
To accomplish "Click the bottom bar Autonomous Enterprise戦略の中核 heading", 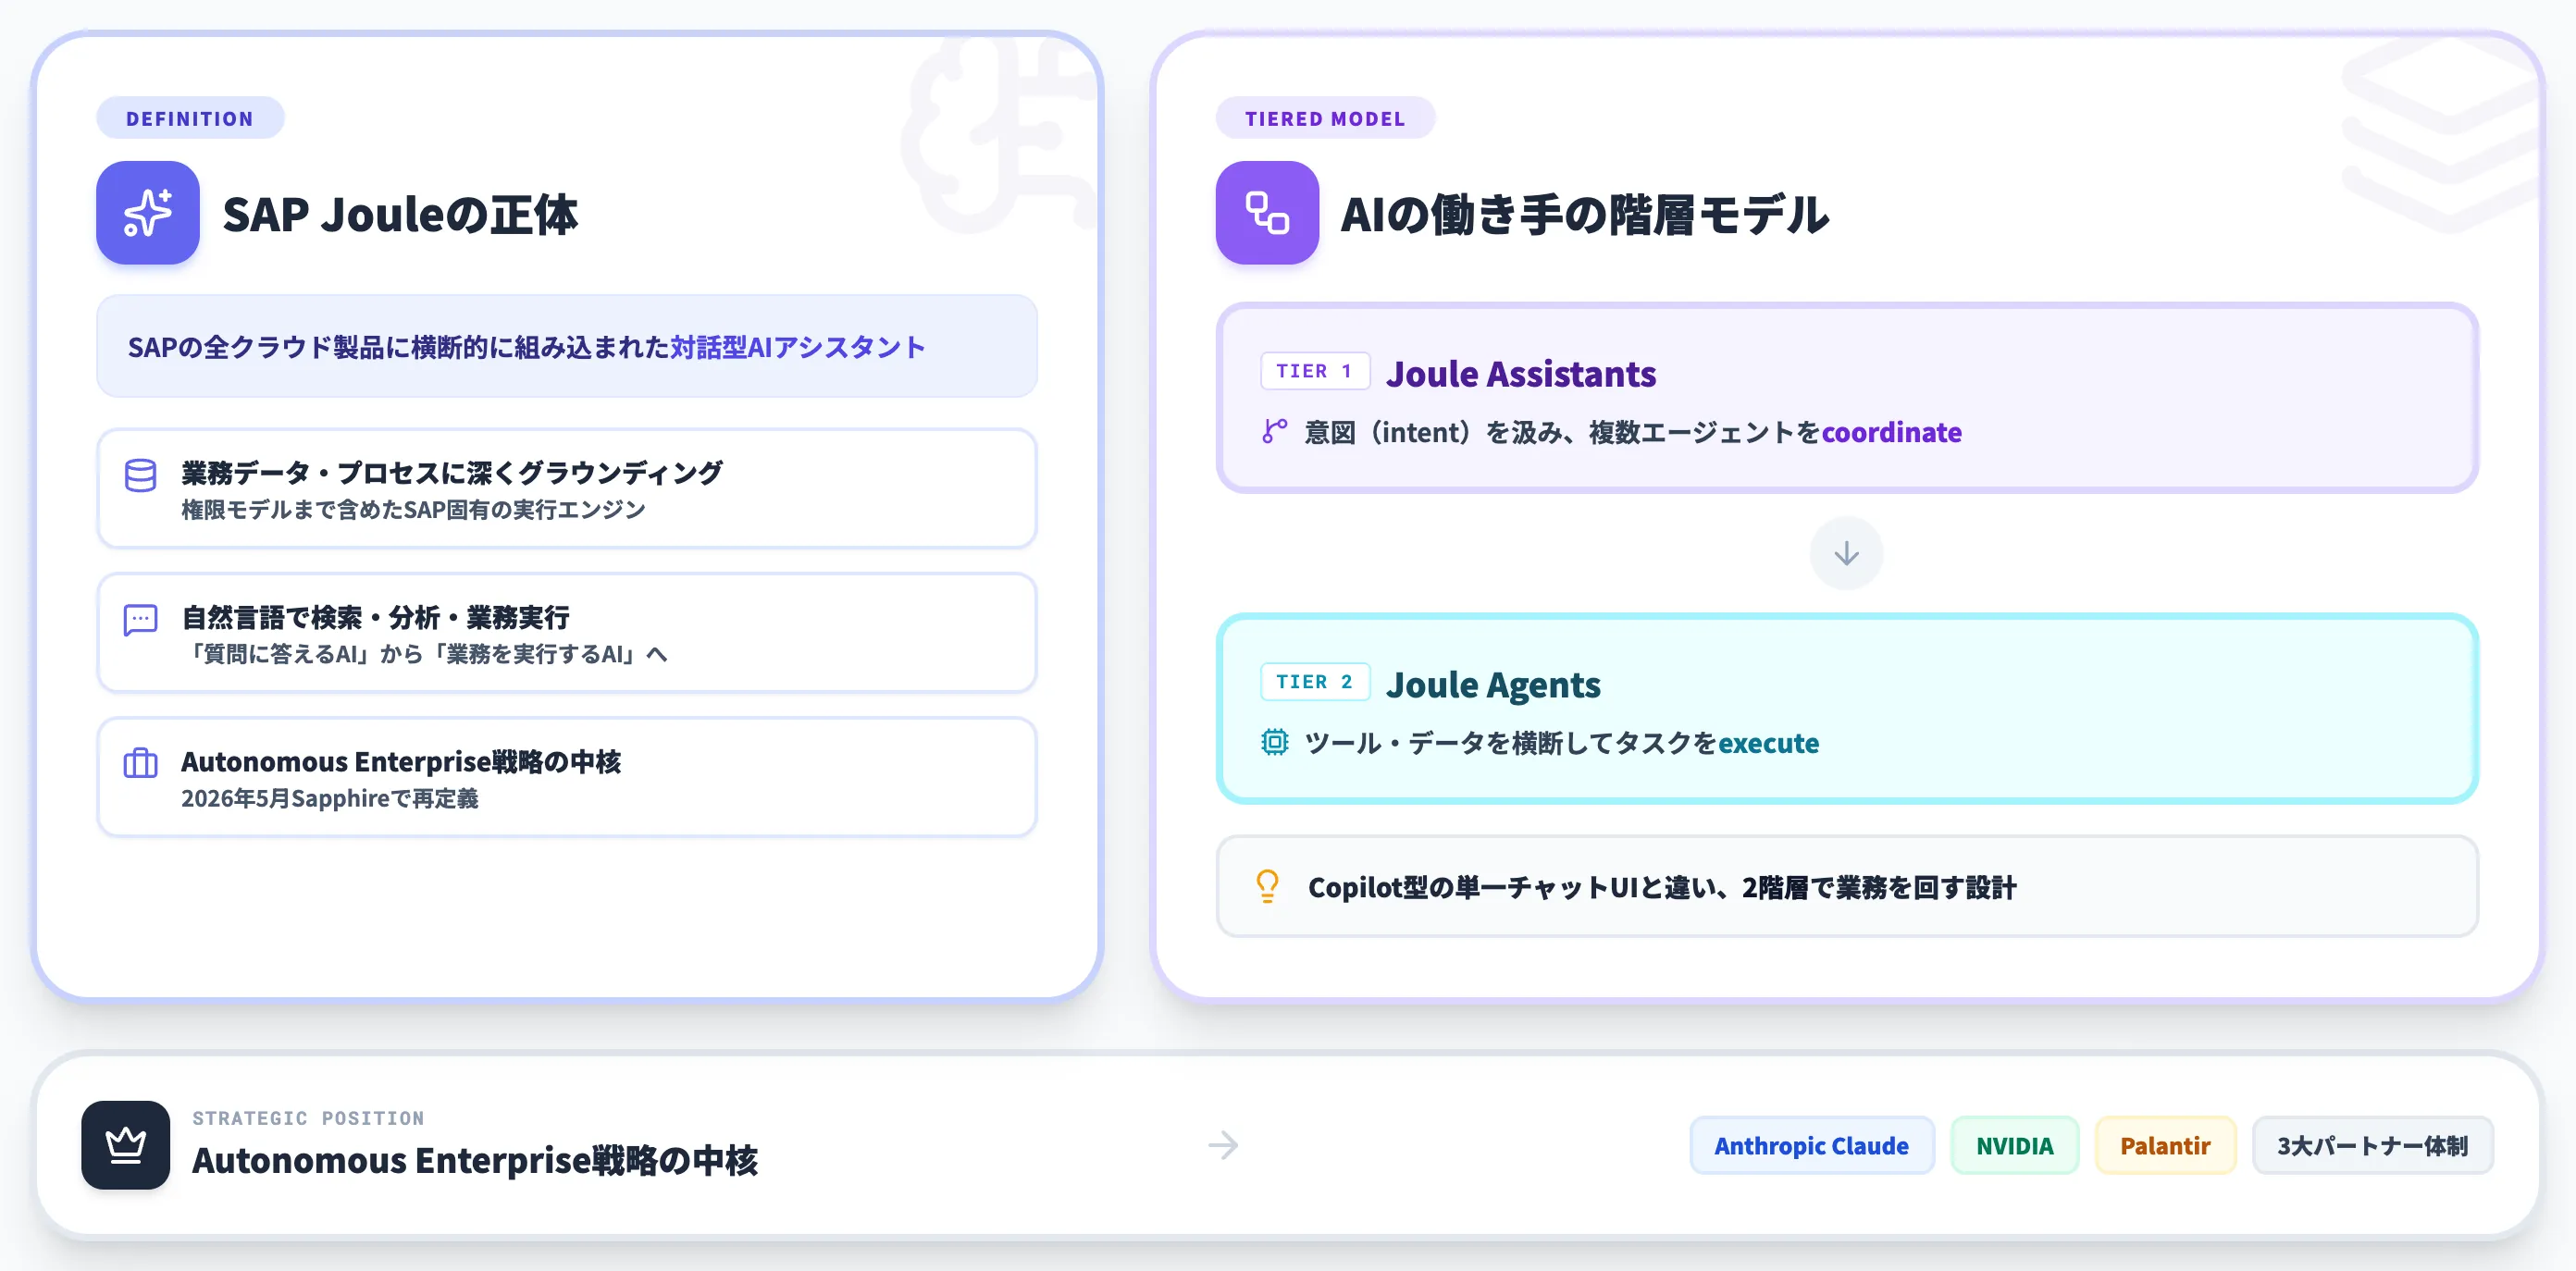I will coord(475,1160).
